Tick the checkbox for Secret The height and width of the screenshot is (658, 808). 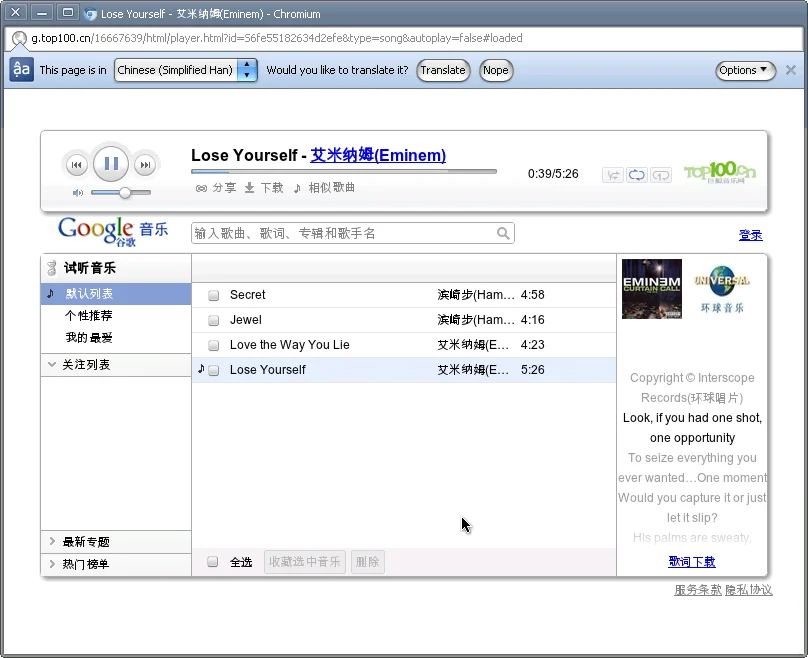pyautogui.click(x=213, y=295)
